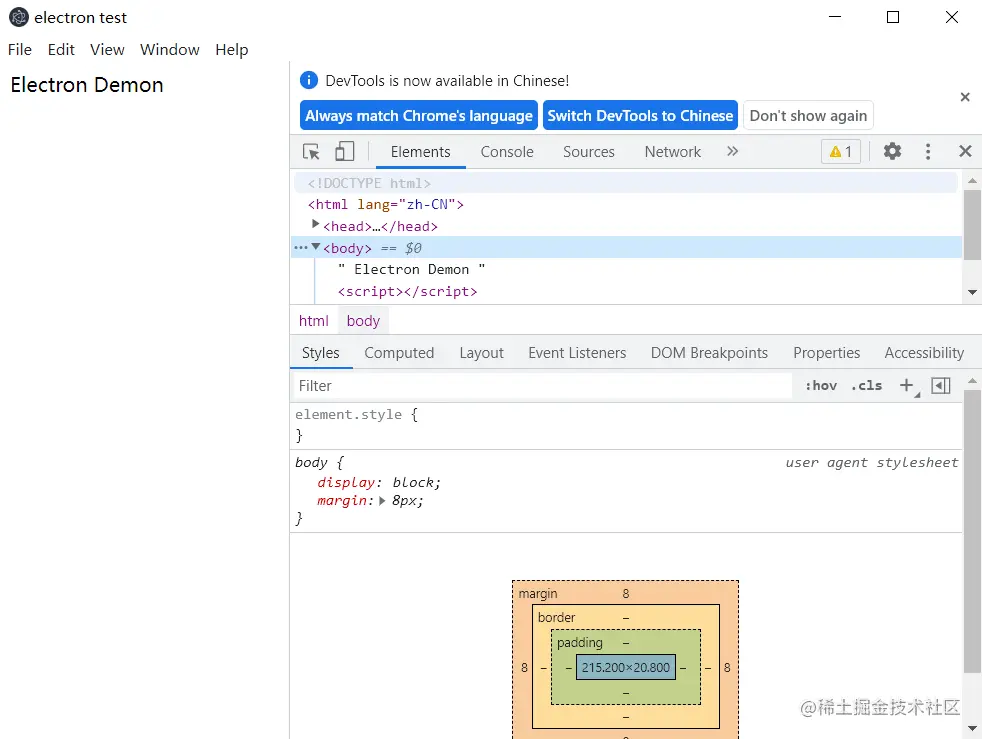
Task: Expand the margin shorthand property triangle
Action: pos(382,500)
